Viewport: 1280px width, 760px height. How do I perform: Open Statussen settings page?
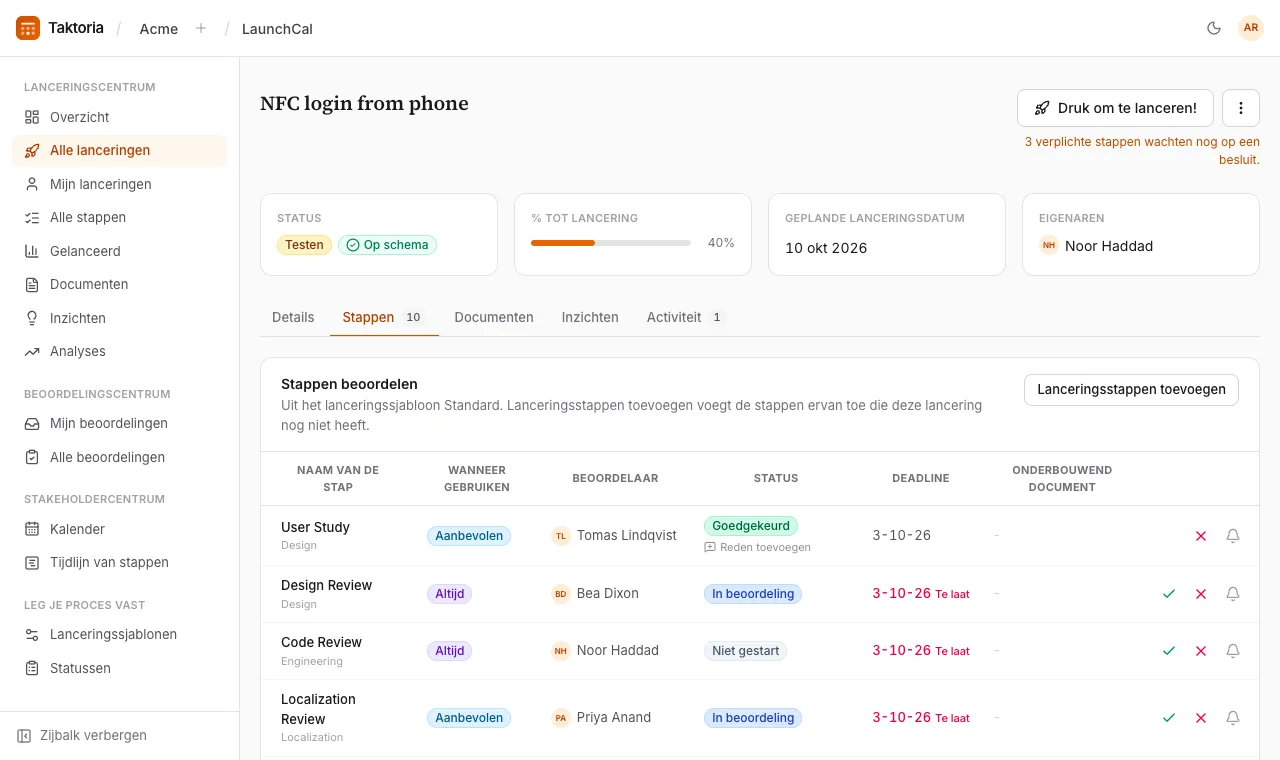click(x=119, y=668)
